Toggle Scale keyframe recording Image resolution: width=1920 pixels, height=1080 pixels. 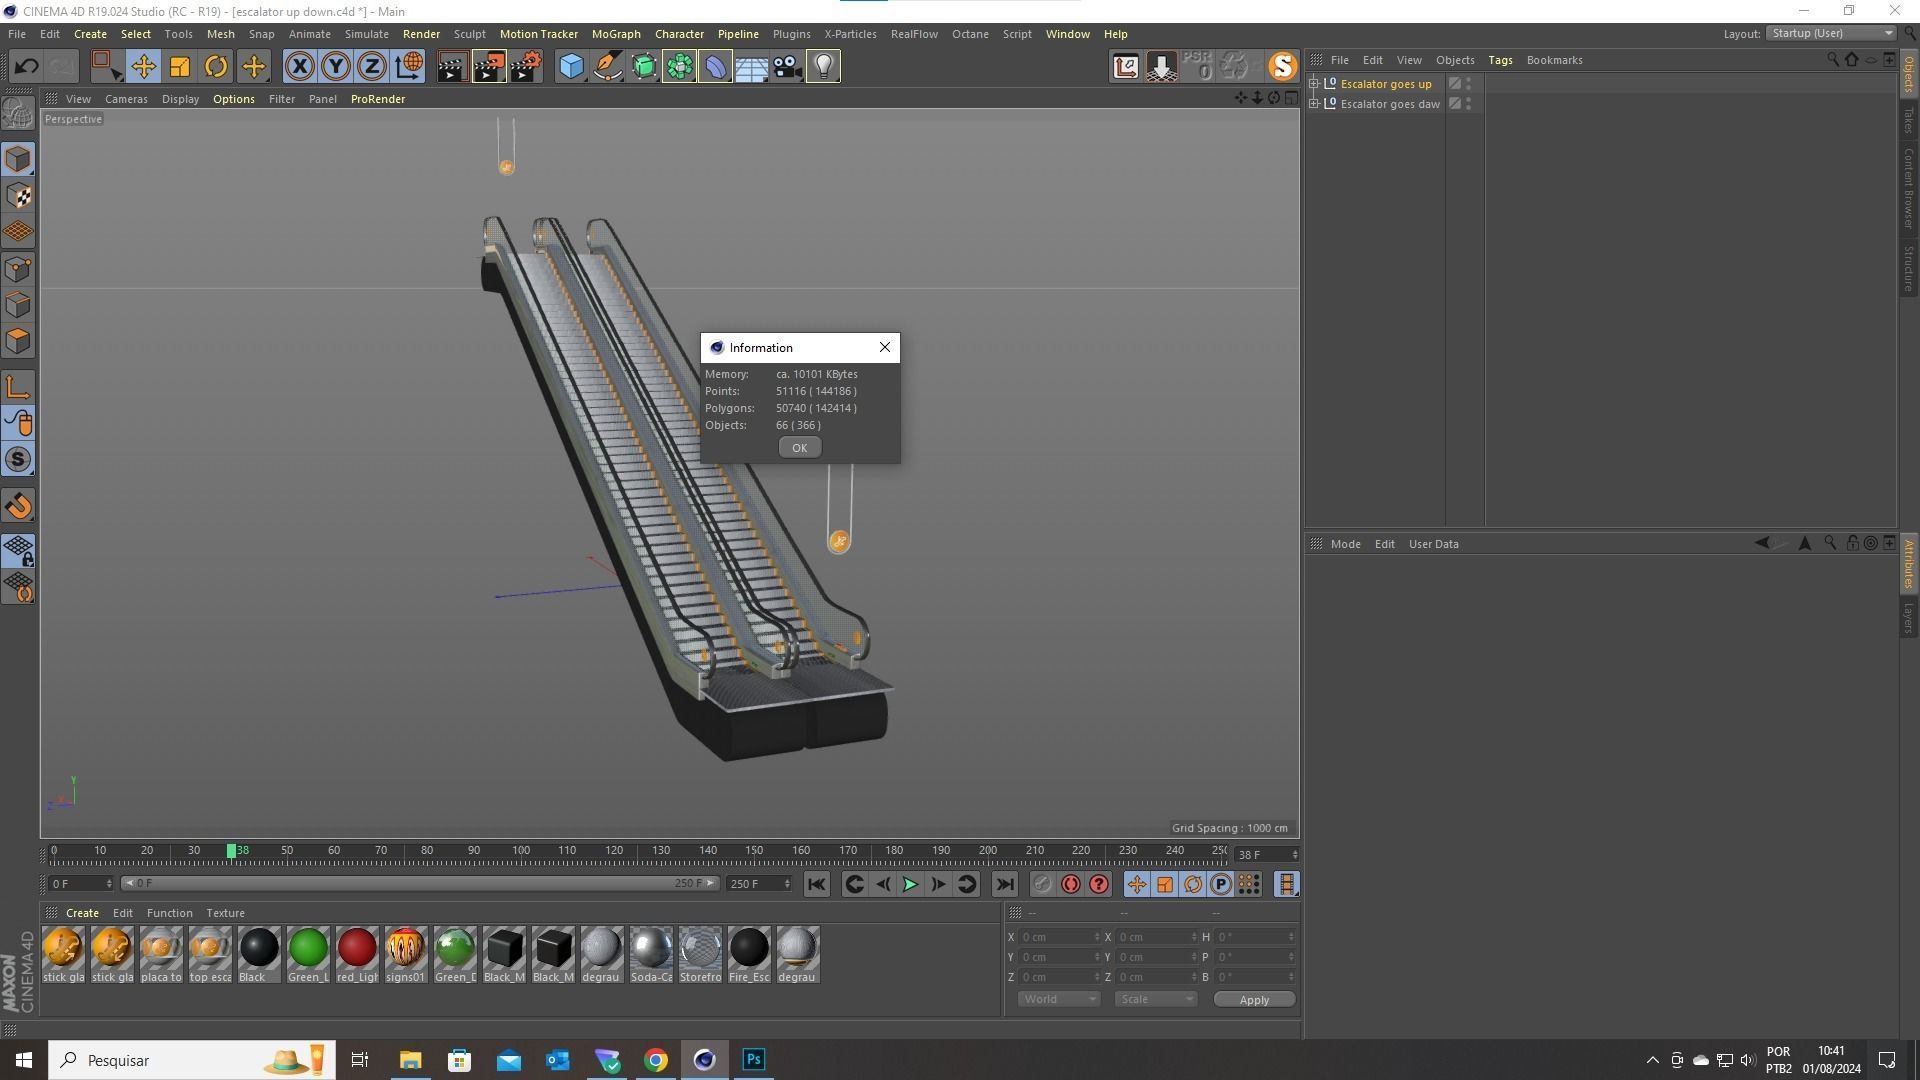[x=1165, y=885]
